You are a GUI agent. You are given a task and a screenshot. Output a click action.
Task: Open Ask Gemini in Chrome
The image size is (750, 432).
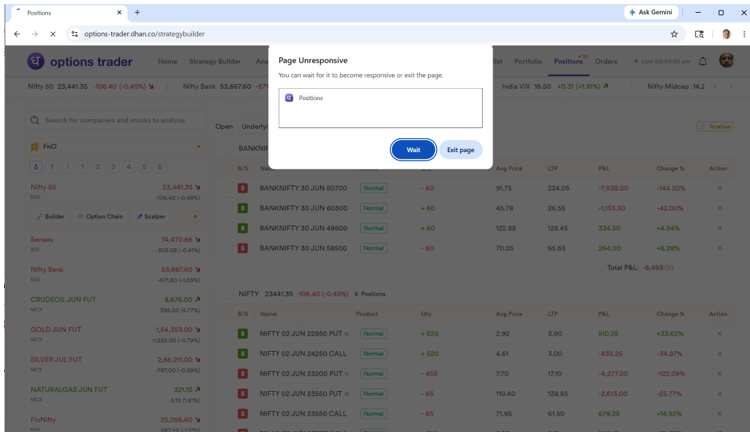coord(651,12)
